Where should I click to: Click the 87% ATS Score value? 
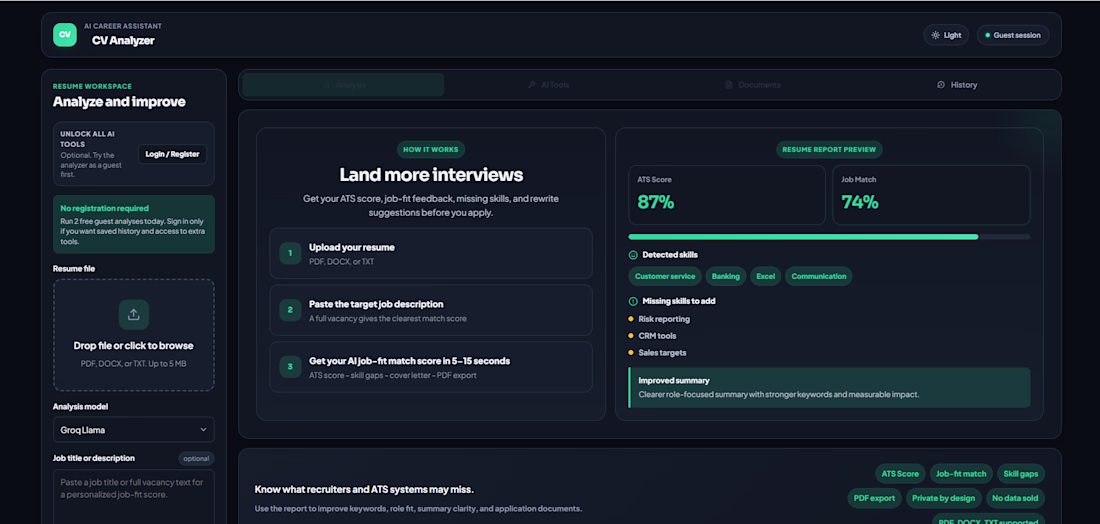pyautogui.click(x=655, y=202)
